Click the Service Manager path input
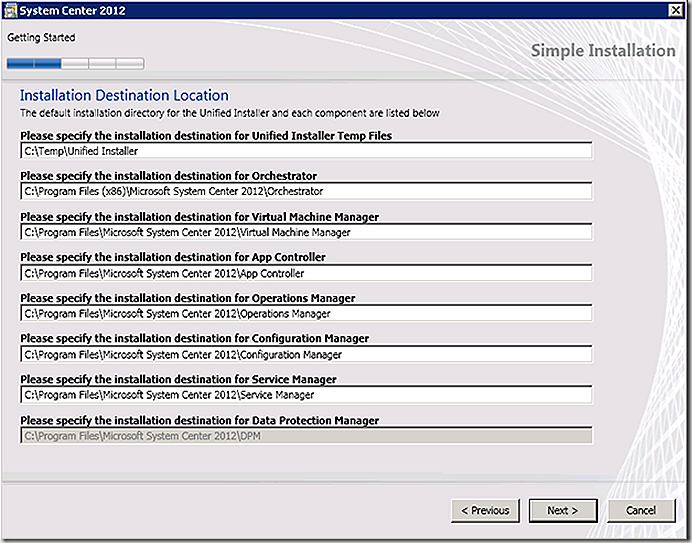Image resolution: width=692 pixels, height=543 pixels. (x=306, y=395)
